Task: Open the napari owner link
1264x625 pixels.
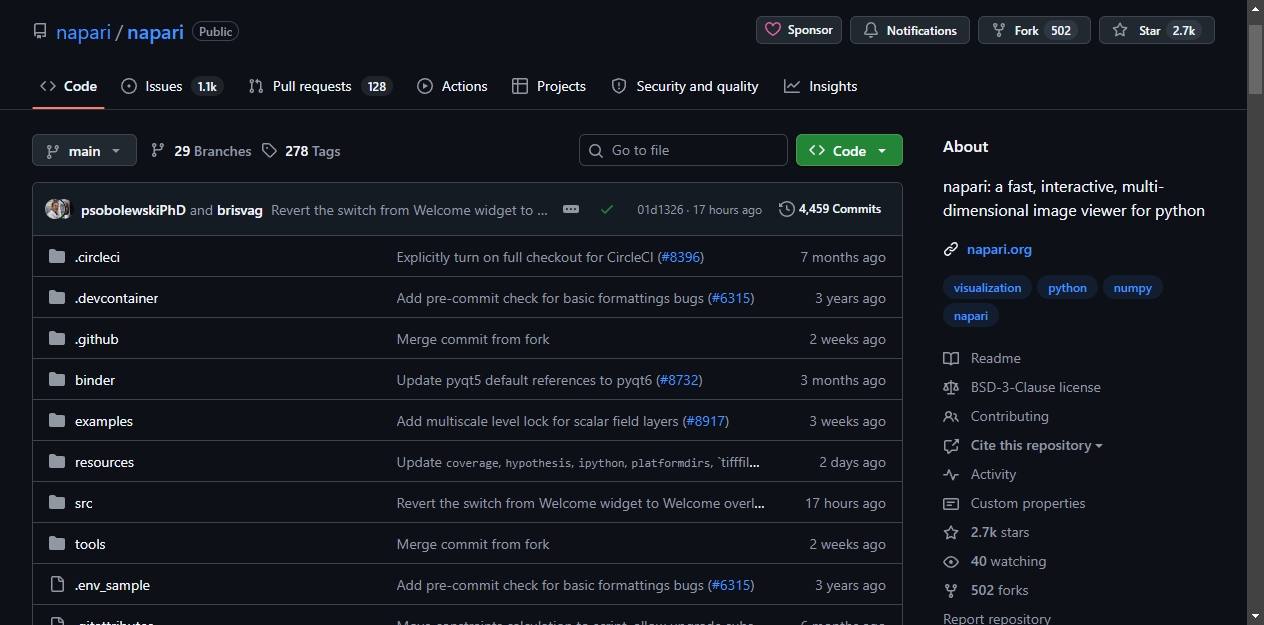Action: pos(83,32)
